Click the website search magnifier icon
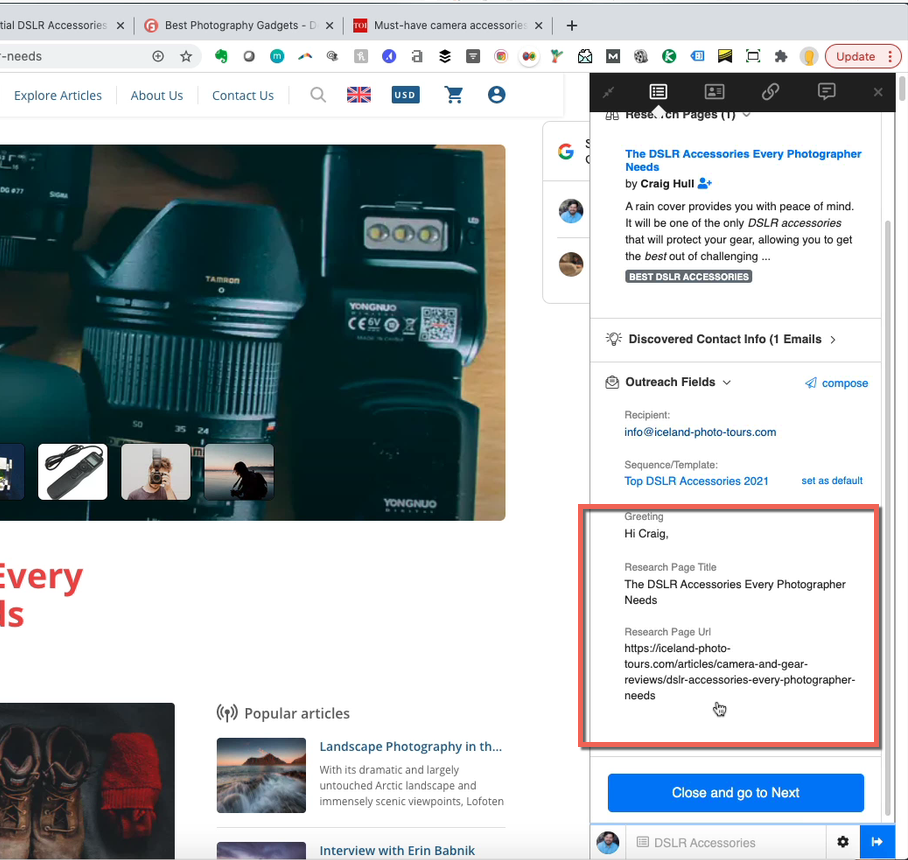908x860 pixels. [x=318, y=95]
